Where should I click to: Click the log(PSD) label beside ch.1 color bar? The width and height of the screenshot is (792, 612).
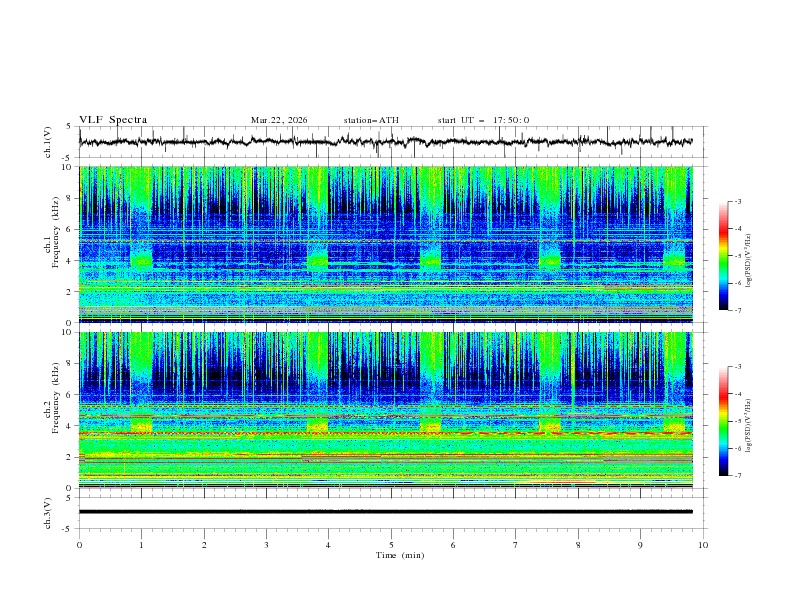click(x=748, y=261)
